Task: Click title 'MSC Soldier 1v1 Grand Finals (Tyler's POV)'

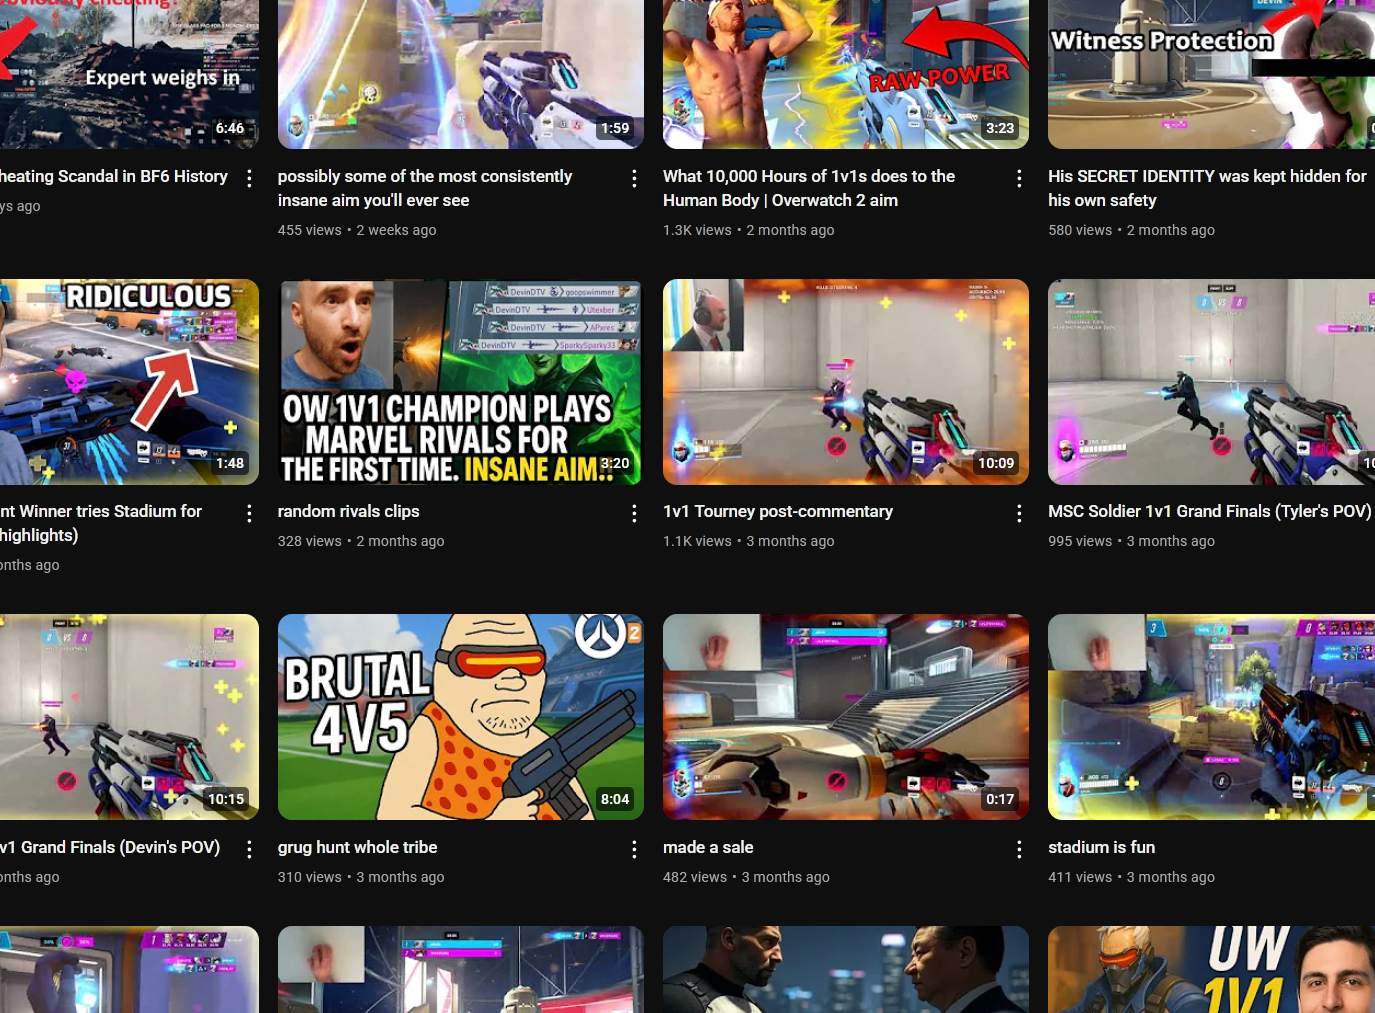Action: [1210, 511]
